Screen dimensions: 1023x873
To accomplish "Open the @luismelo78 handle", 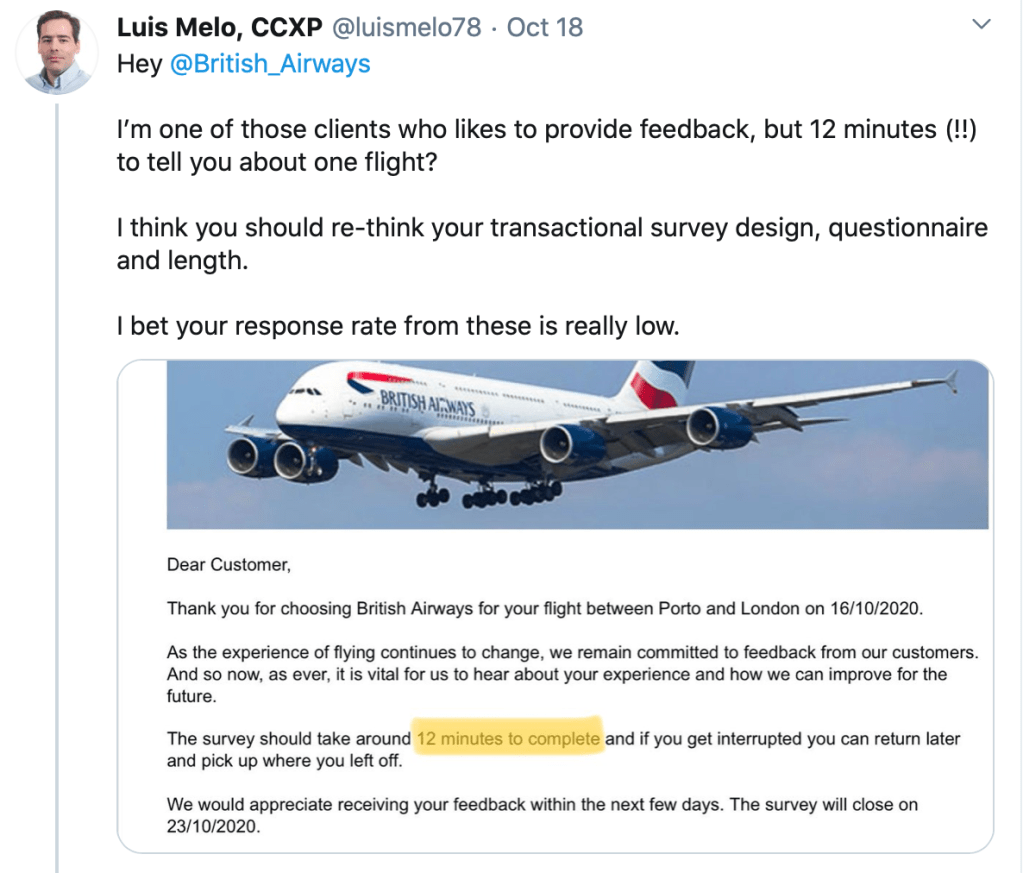I will coord(407,28).
